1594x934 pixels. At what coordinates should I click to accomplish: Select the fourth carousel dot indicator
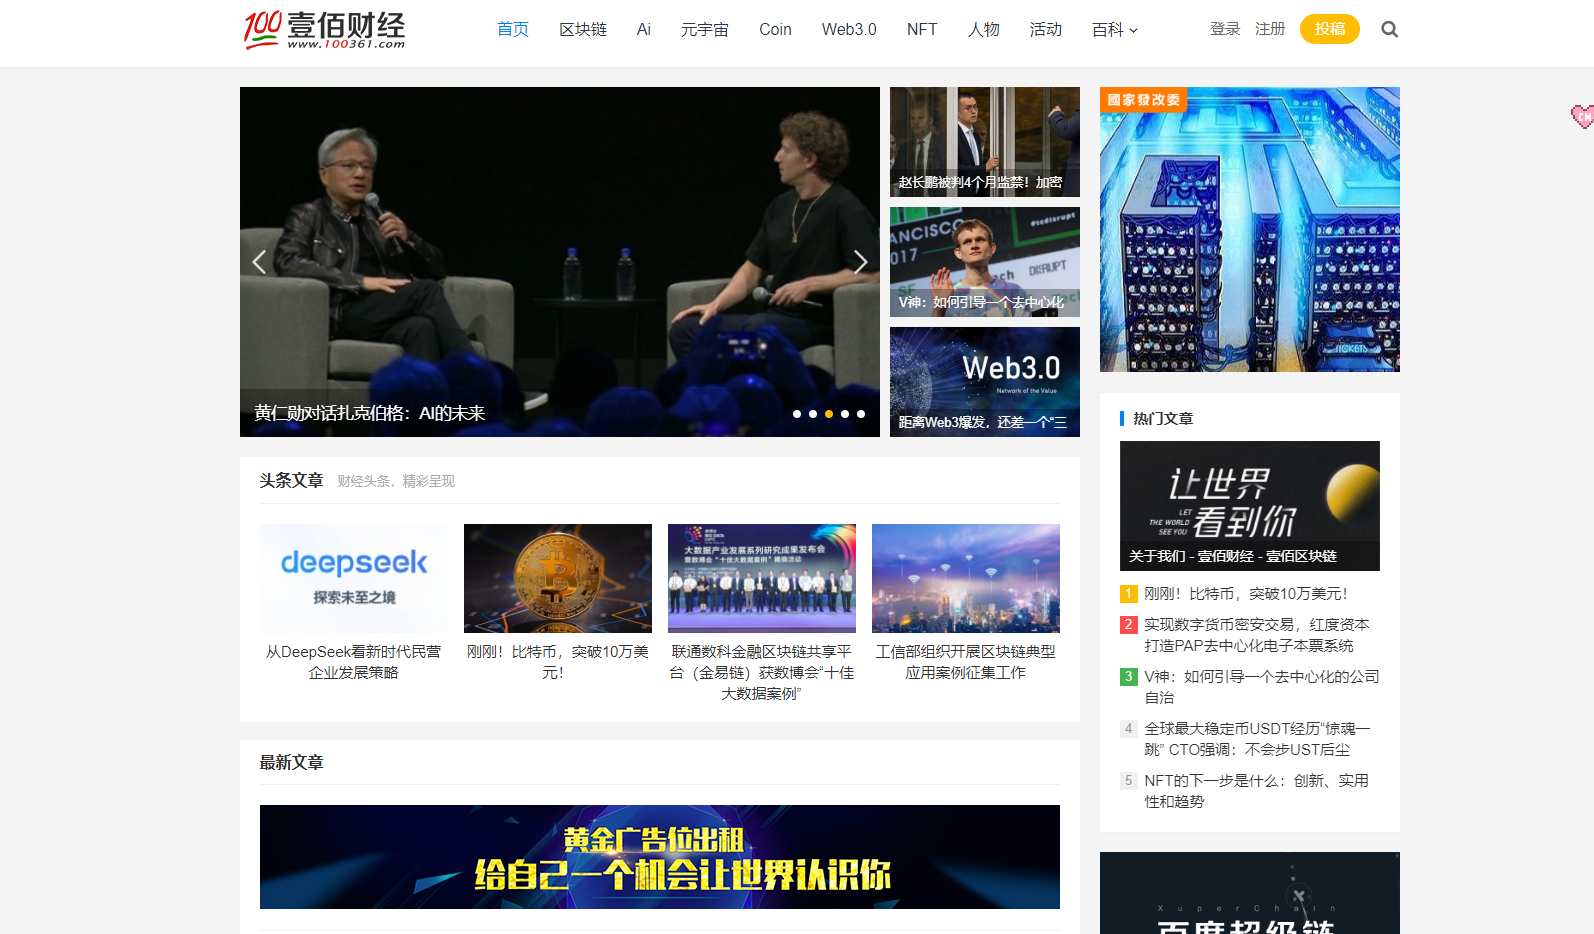(x=845, y=414)
